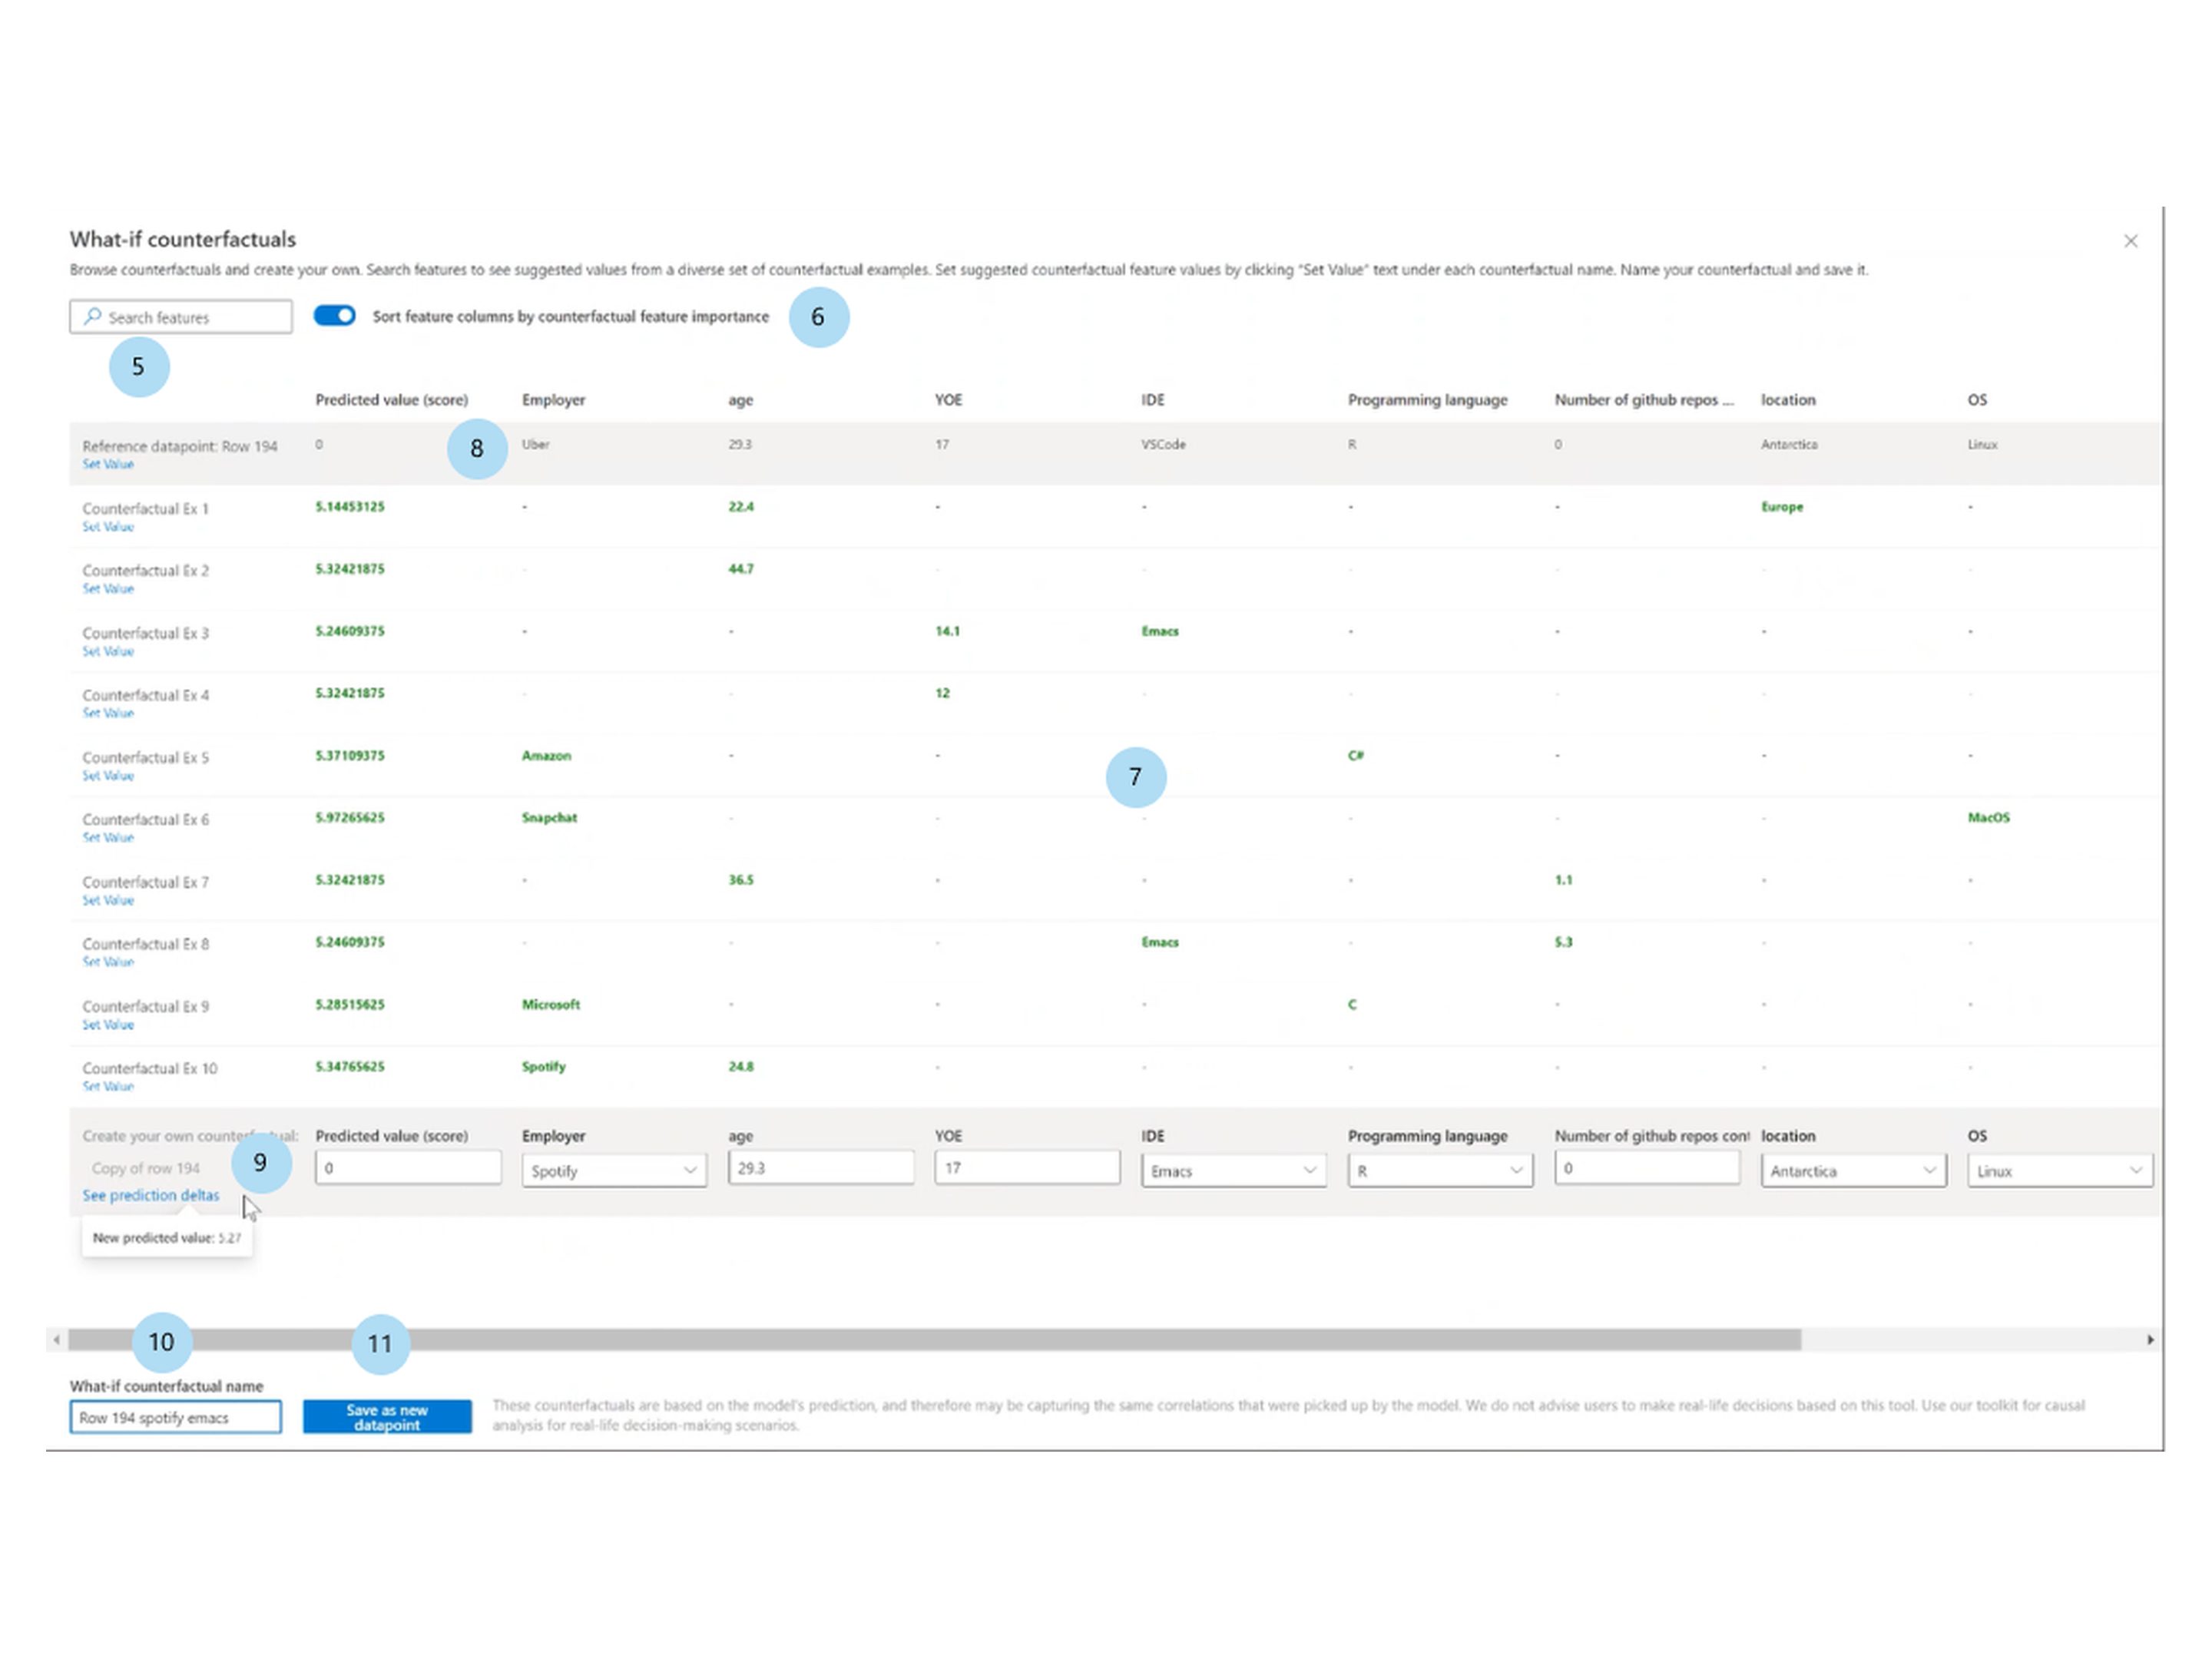Click the VSCode reference IDE value
Viewport: 2212px width, 1659px height.
[x=1163, y=444]
